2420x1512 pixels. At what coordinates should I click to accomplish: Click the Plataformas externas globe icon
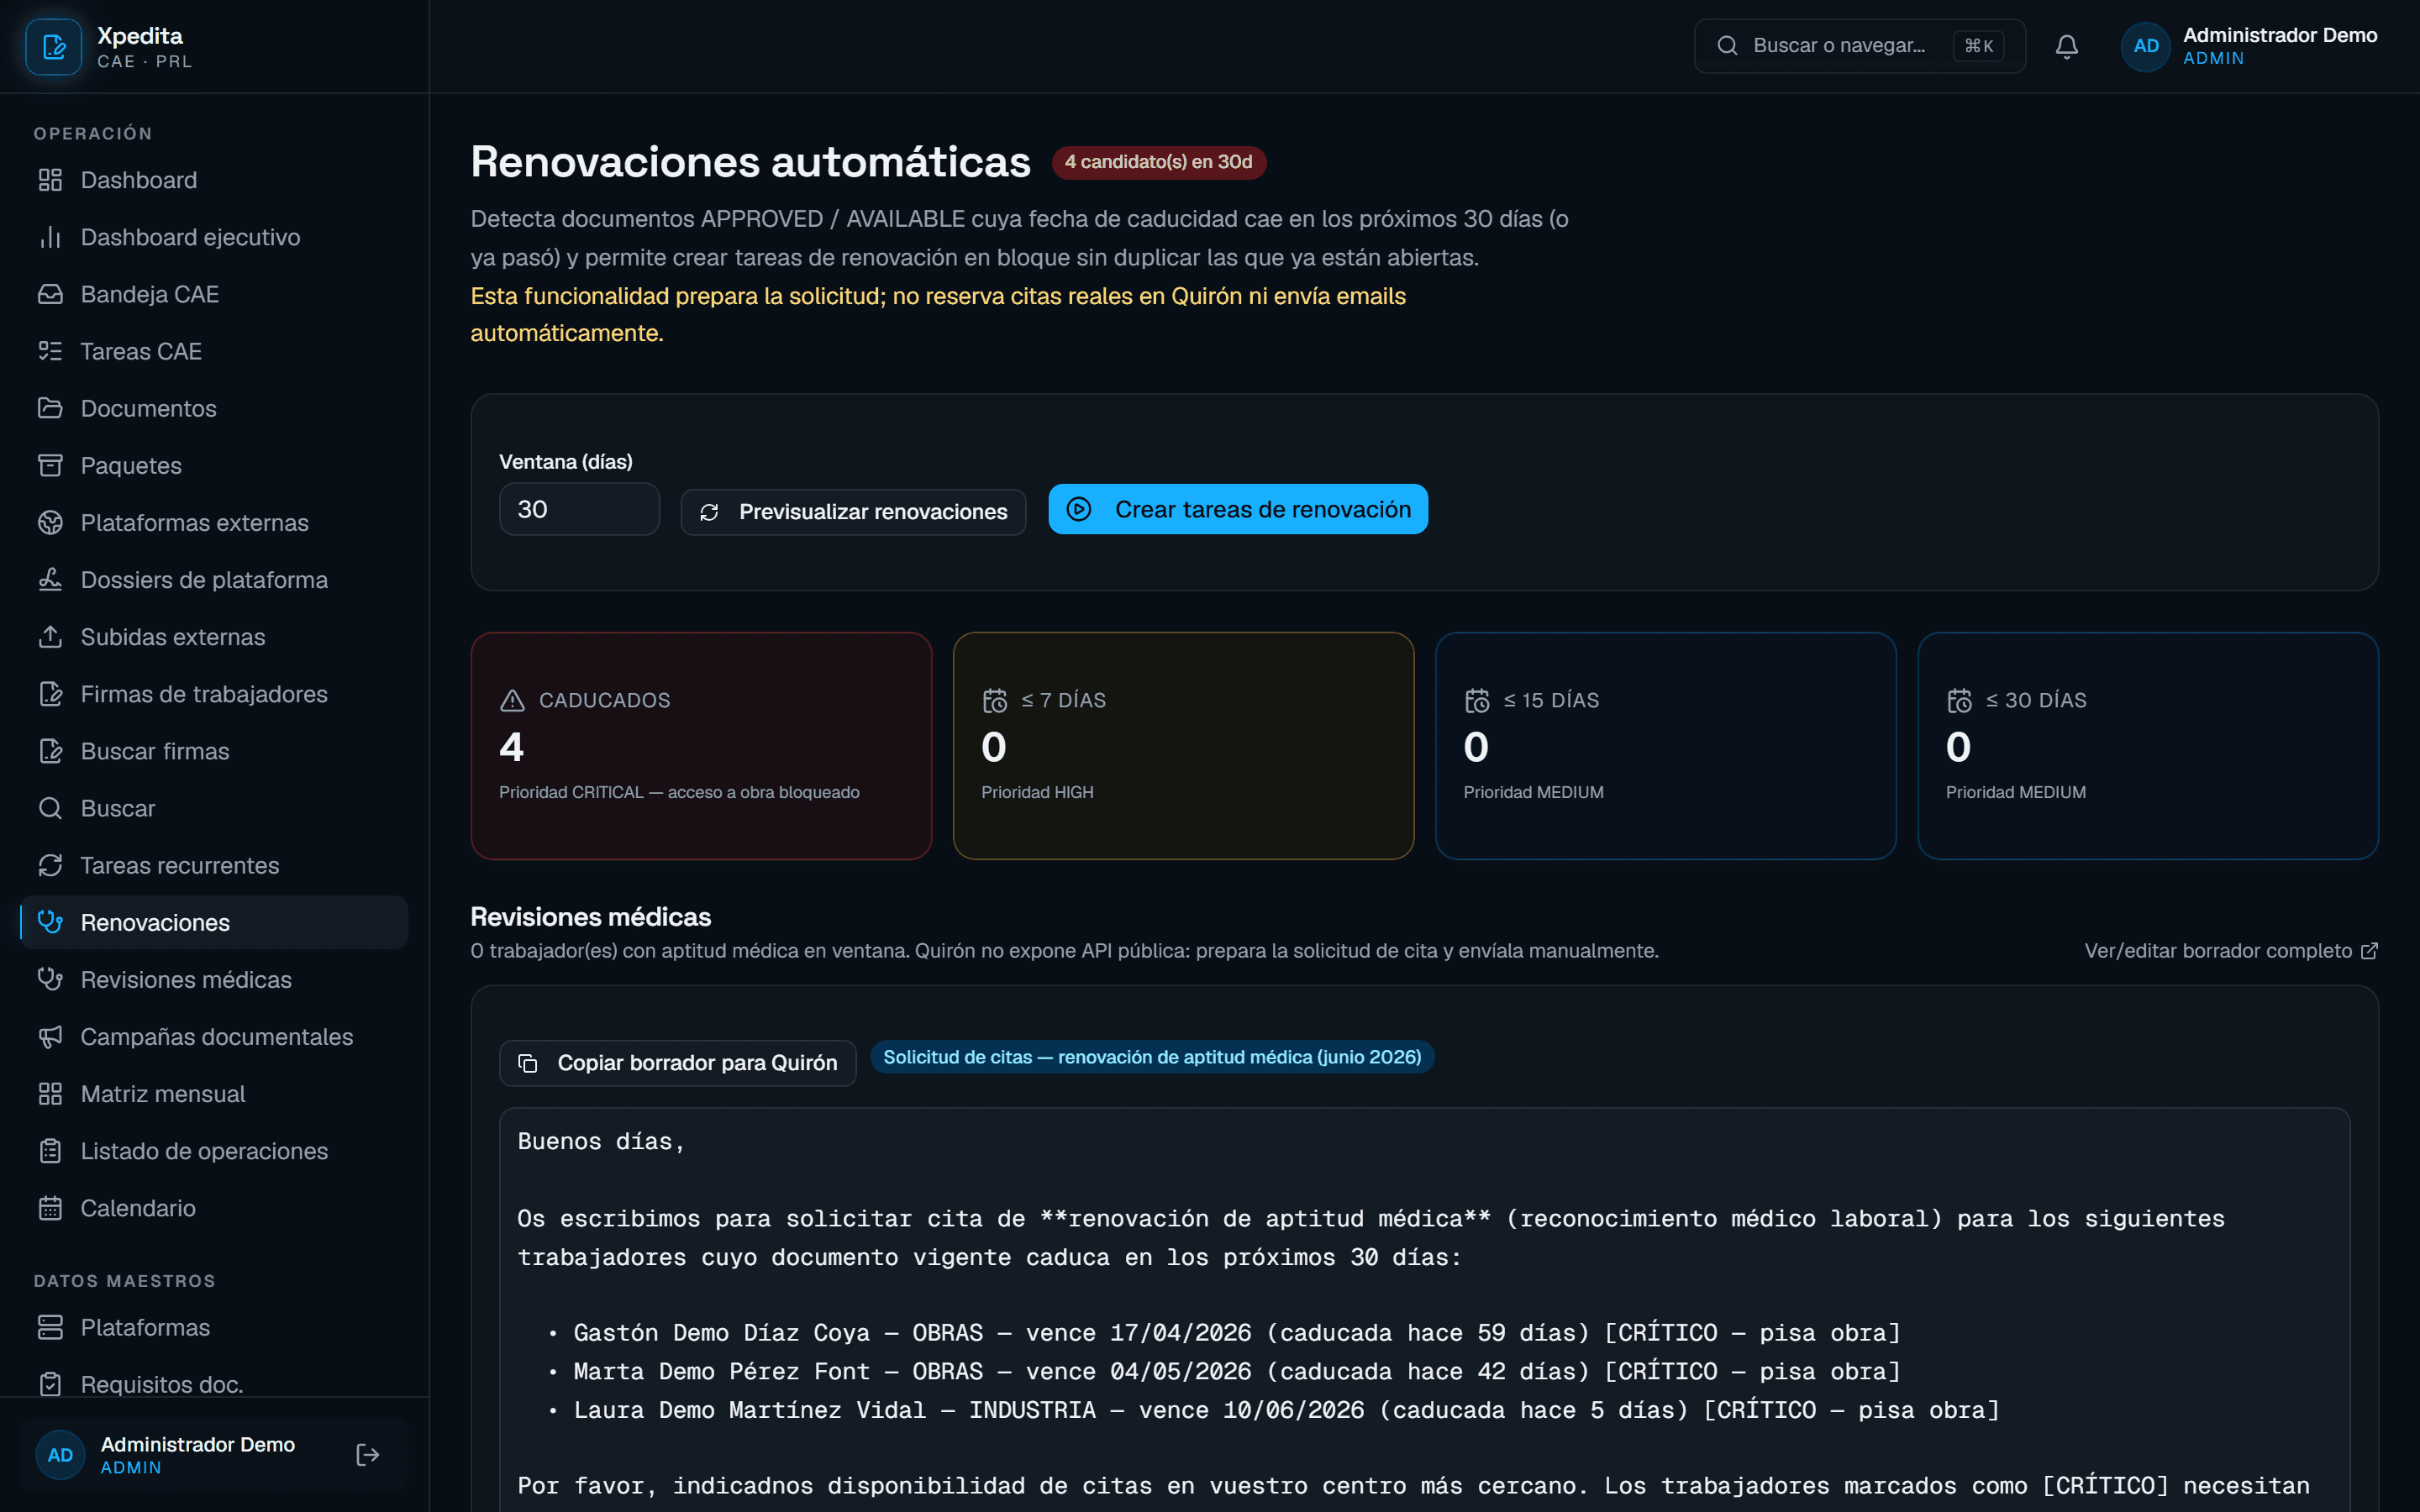[50, 522]
